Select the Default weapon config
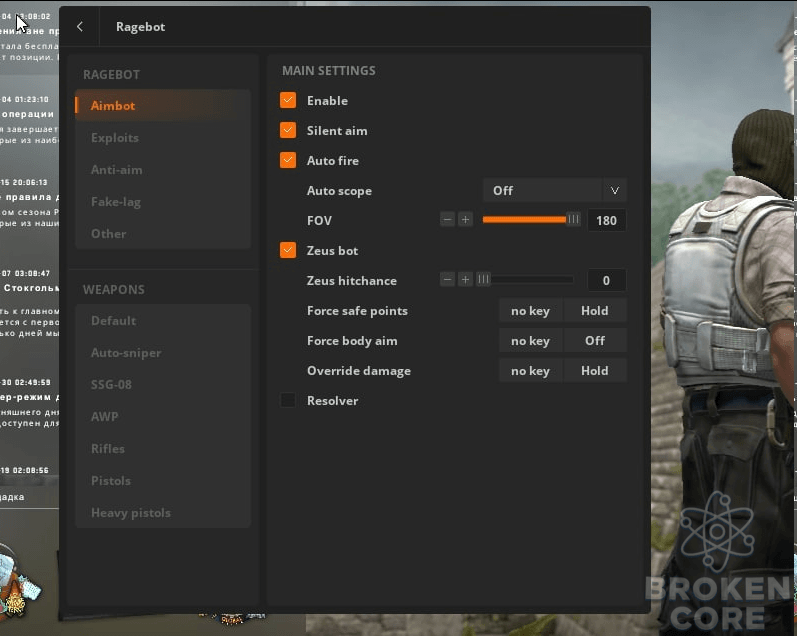Screen dimensions: 797x636 (x=163, y=321)
